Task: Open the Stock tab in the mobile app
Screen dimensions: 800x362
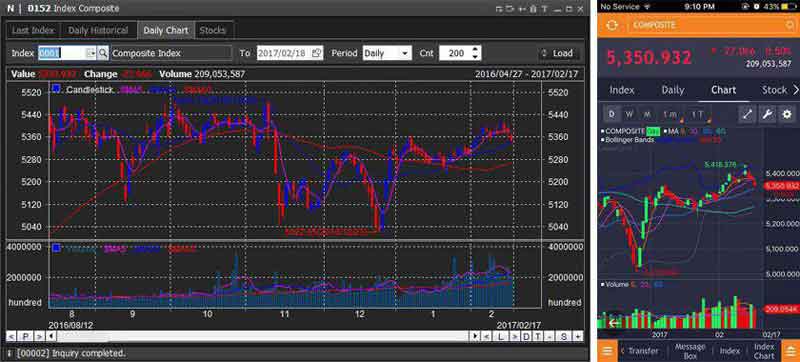Action: (x=773, y=90)
